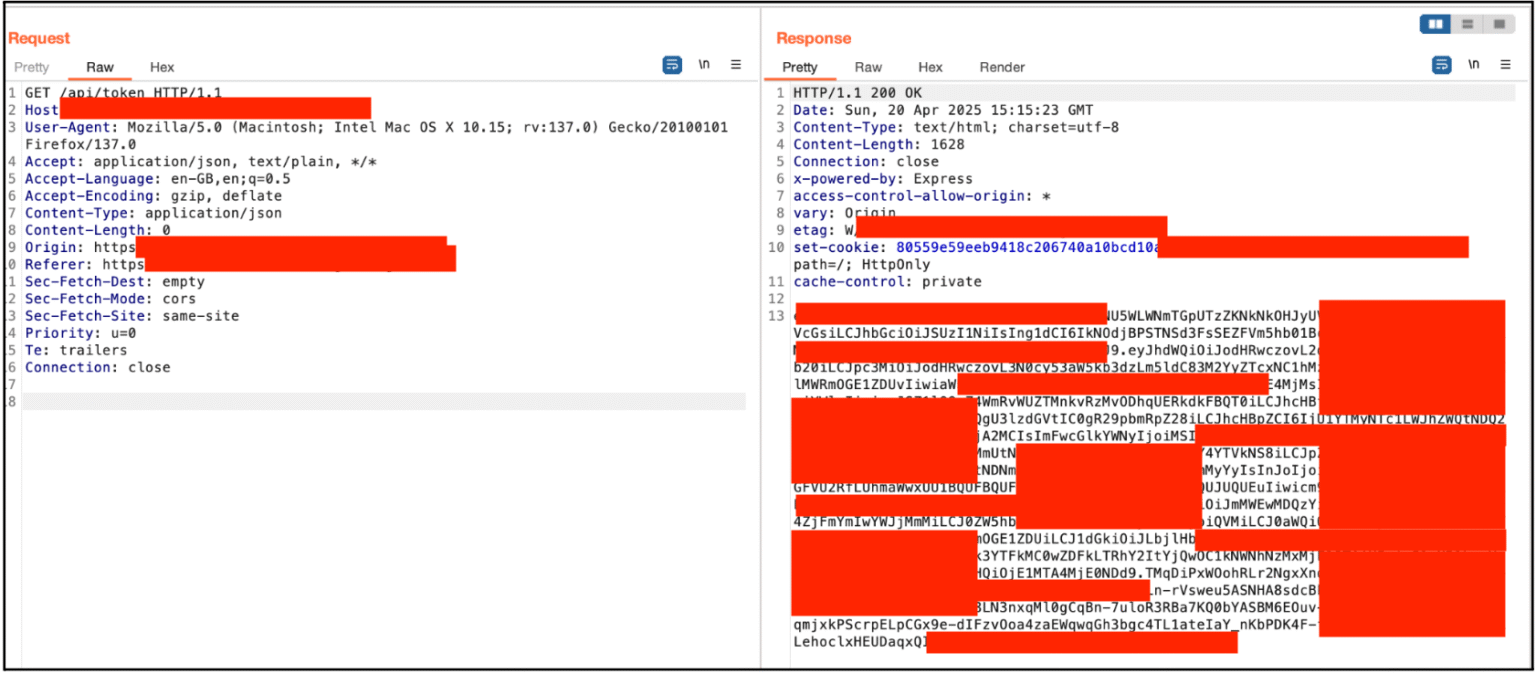The height and width of the screenshot is (674, 1536).
Task: Toggle show non-printable \n in Response panel
Action: click(1473, 65)
